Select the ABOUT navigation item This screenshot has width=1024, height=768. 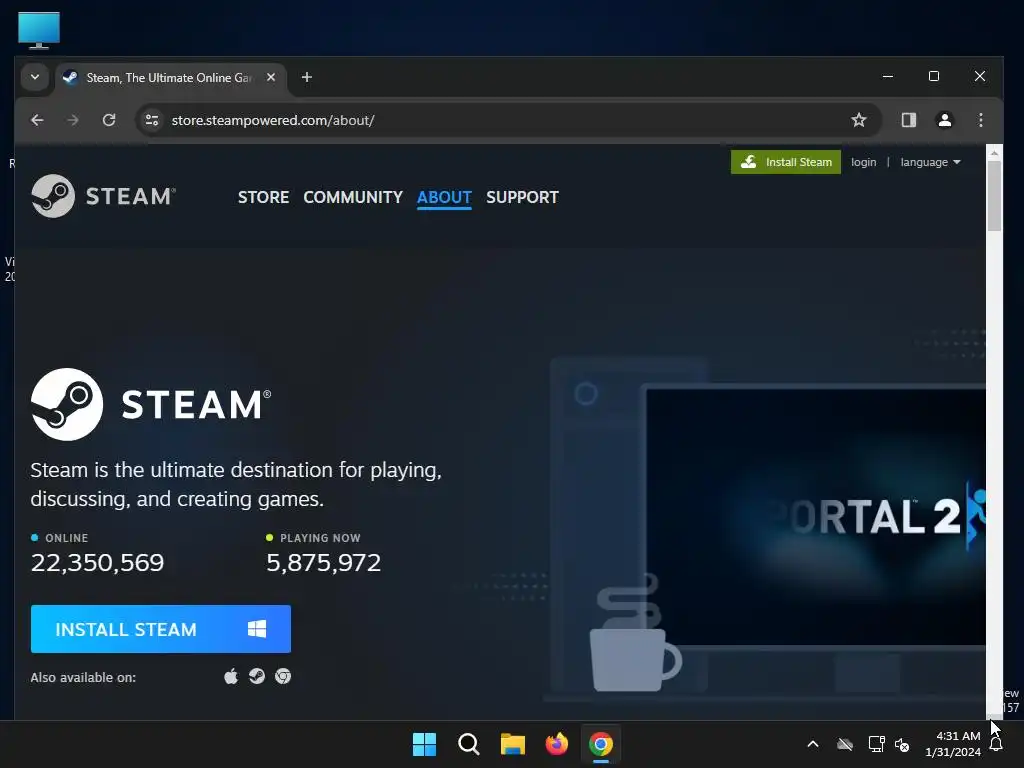[x=444, y=197]
